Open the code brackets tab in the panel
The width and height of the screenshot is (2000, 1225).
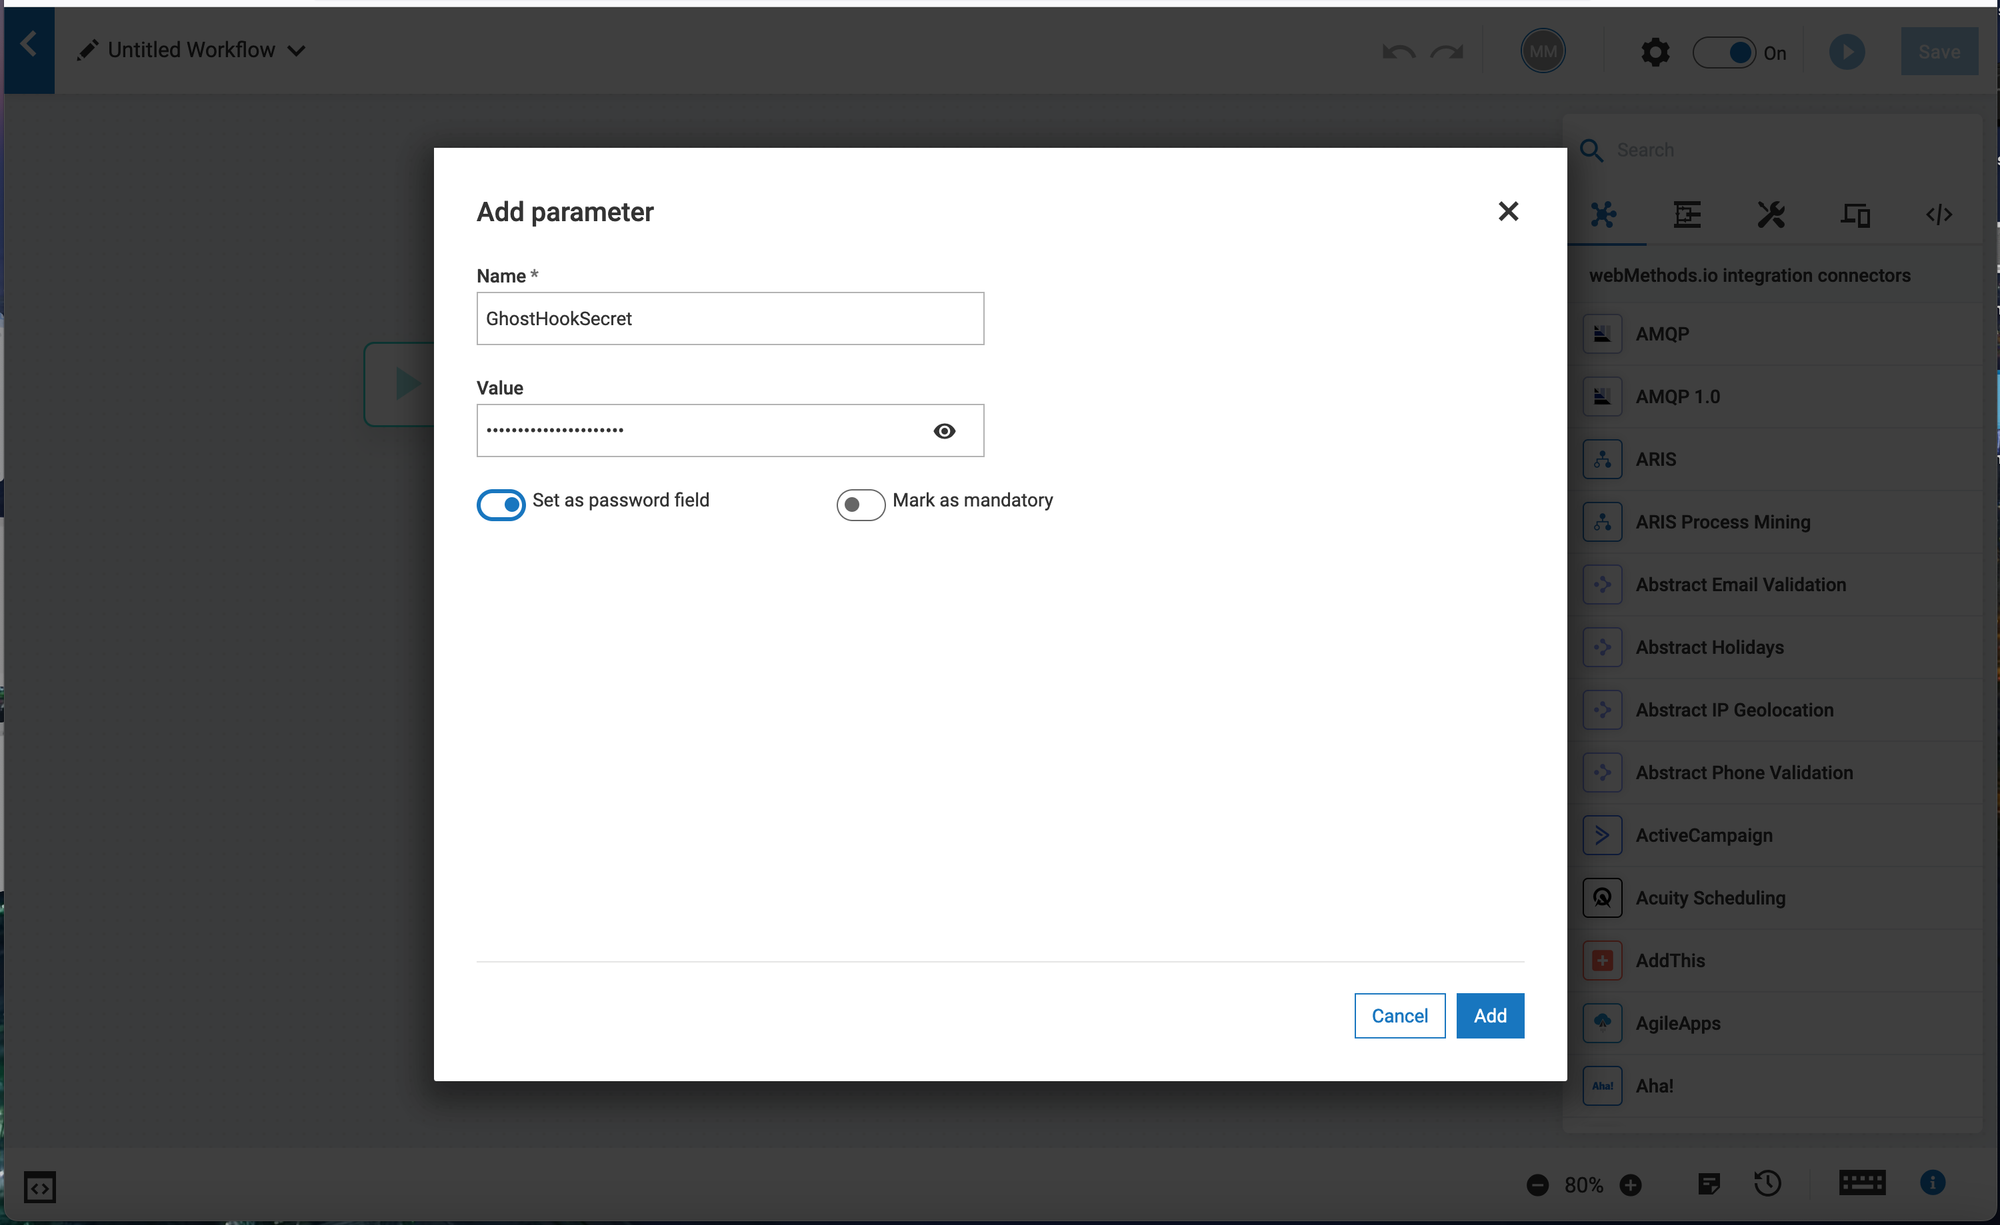[1938, 214]
